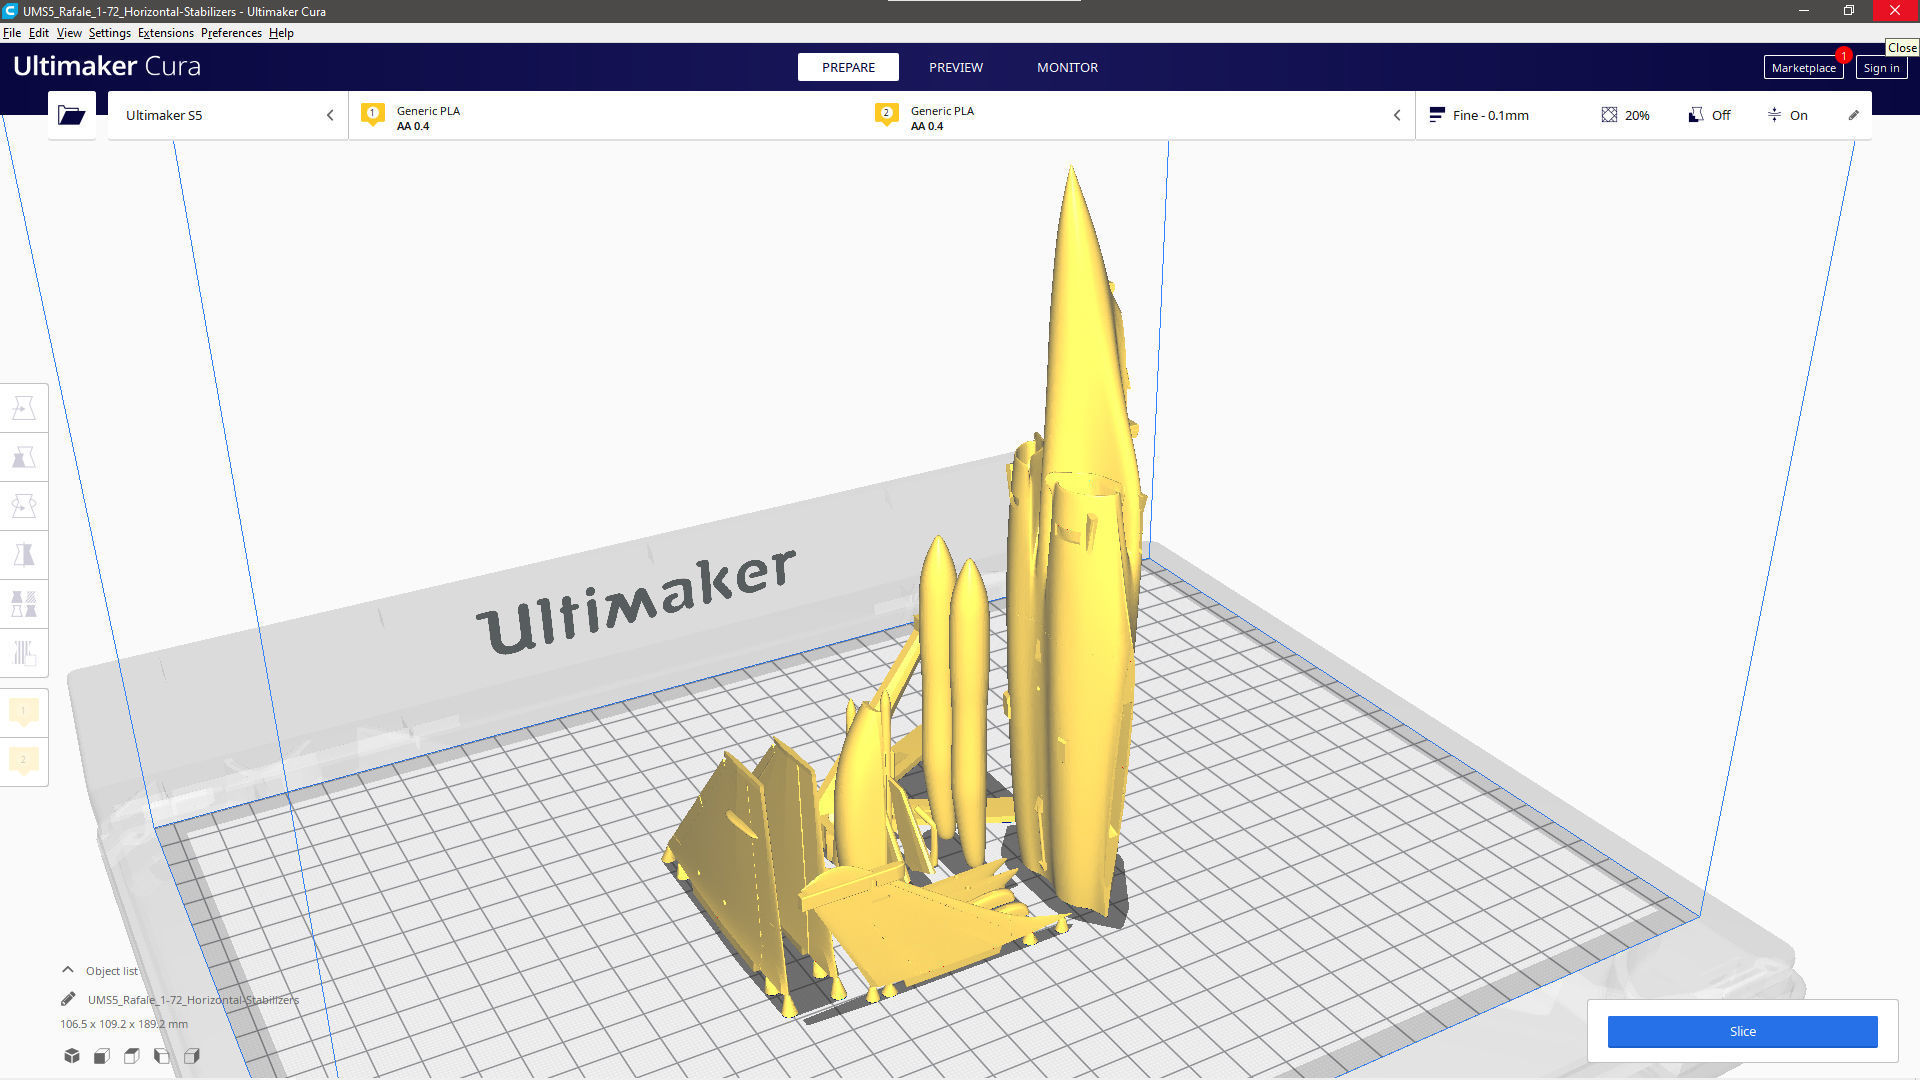Click the Cura logo in title bar
The height and width of the screenshot is (1080, 1920).
(x=10, y=11)
